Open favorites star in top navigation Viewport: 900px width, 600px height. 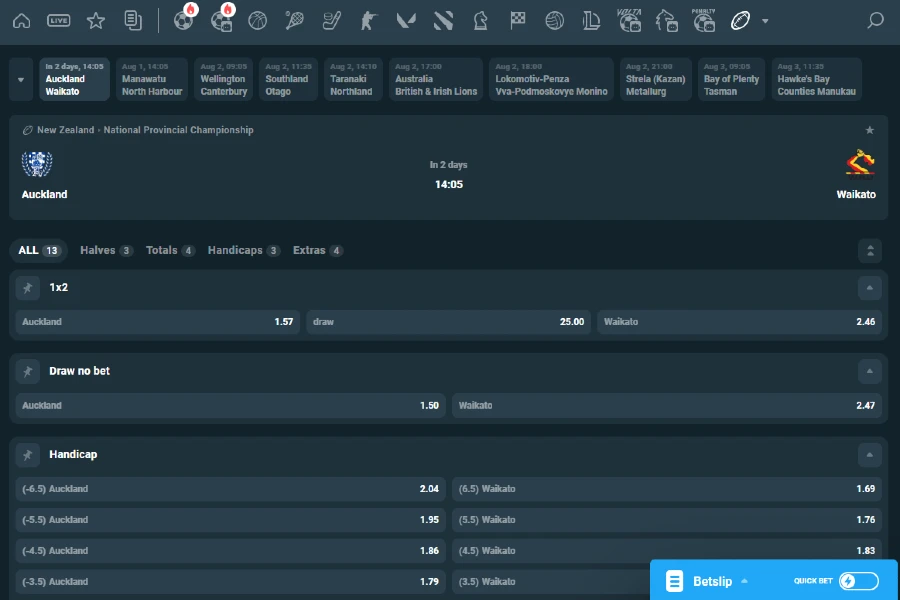(95, 20)
